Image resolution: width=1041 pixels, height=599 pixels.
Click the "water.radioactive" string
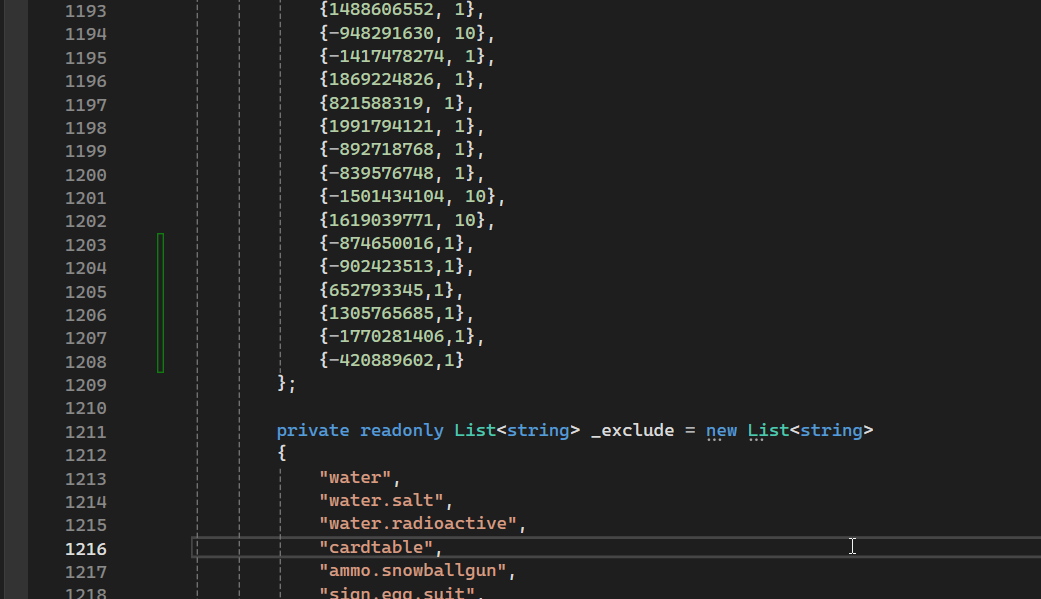coord(420,524)
